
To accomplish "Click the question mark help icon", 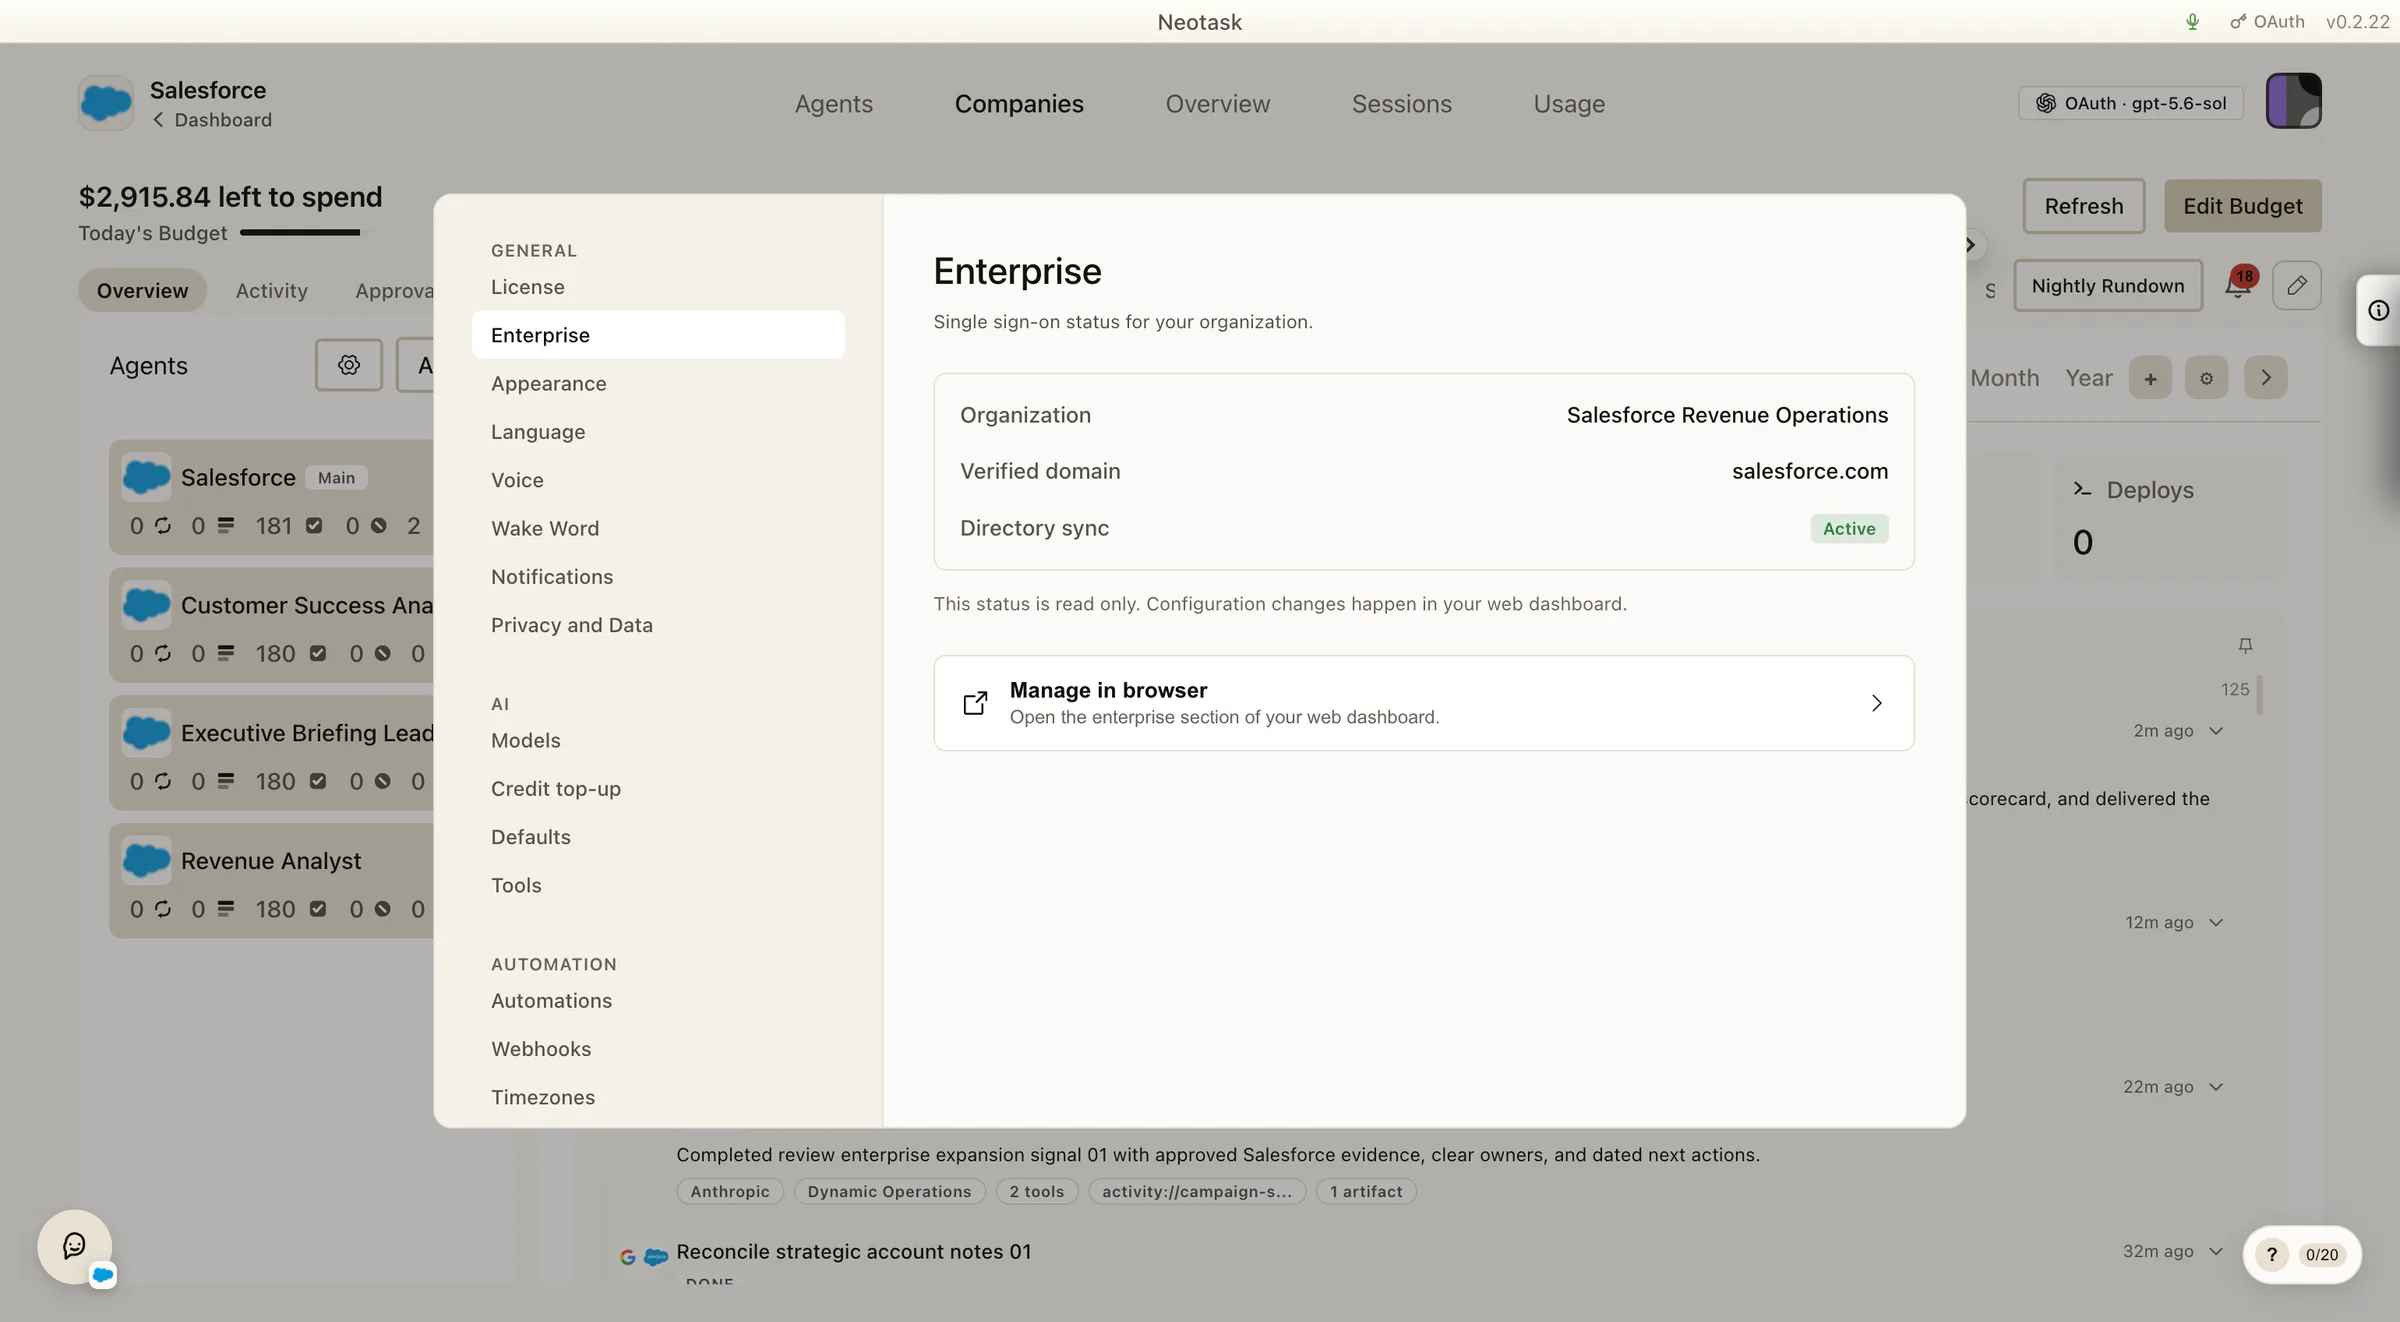I will tap(2272, 1254).
